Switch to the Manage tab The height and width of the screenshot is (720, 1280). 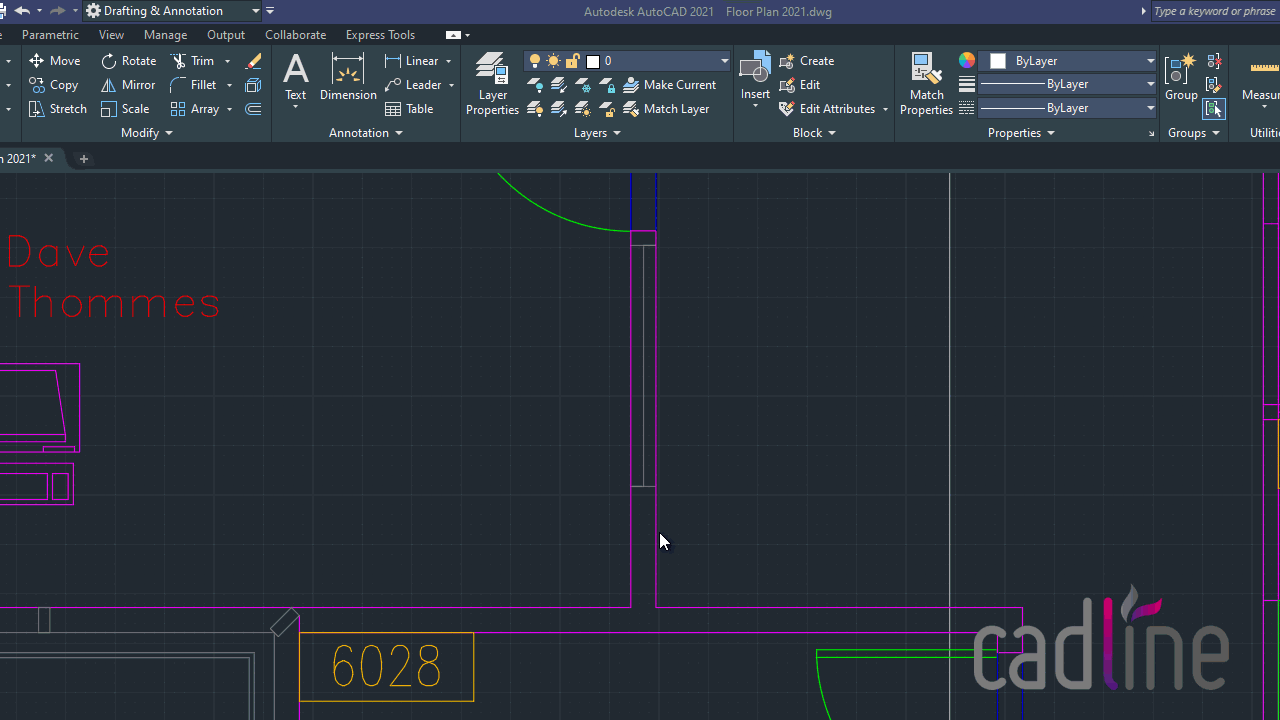[x=165, y=35]
